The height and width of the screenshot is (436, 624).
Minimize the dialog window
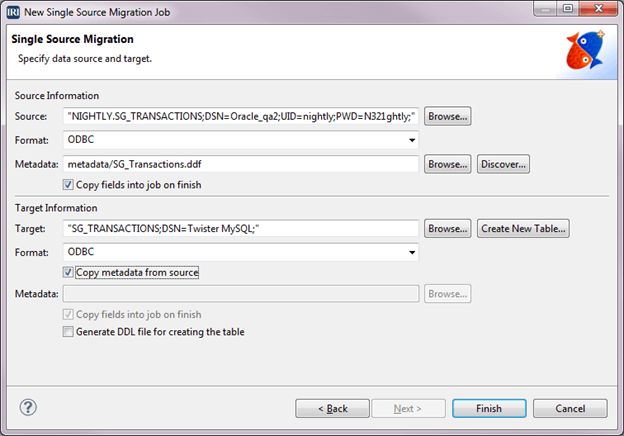point(545,8)
